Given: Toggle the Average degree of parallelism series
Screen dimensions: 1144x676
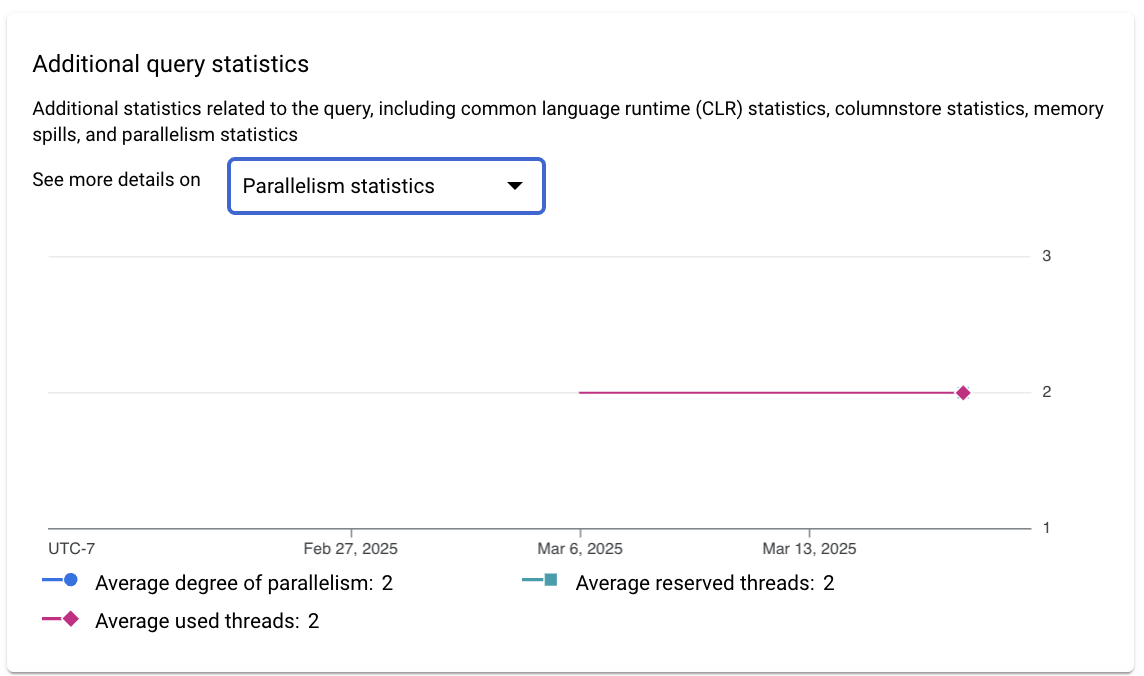Looking at the screenshot, I should (x=243, y=583).
